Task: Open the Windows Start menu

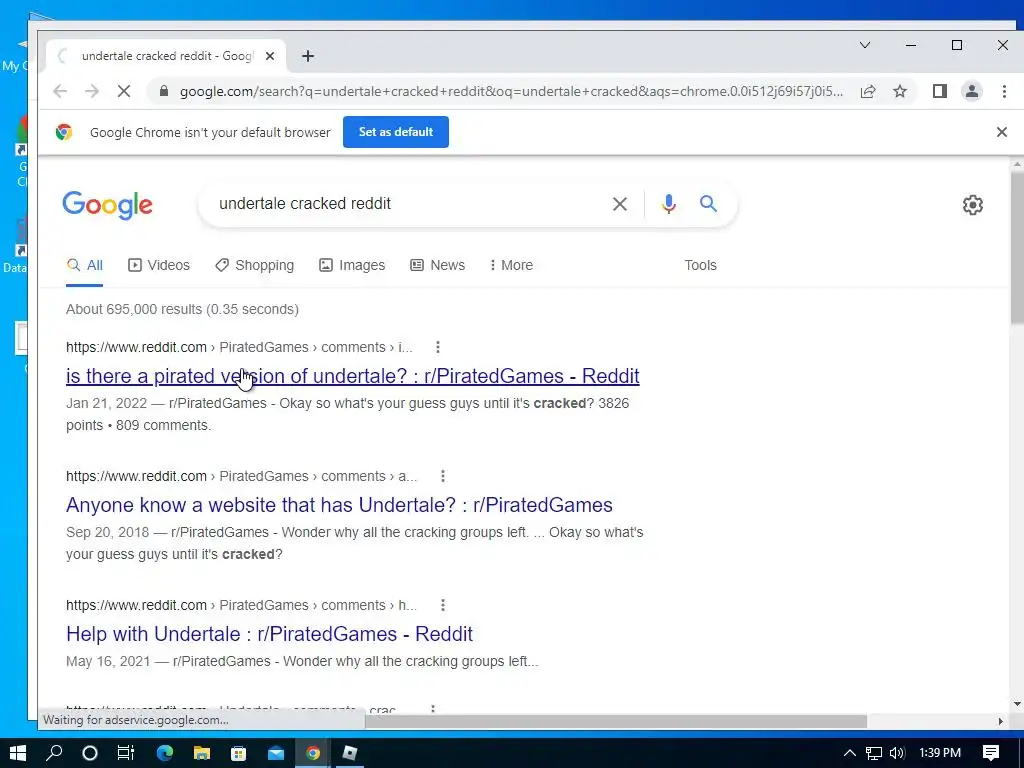Action: pyautogui.click(x=18, y=753)
